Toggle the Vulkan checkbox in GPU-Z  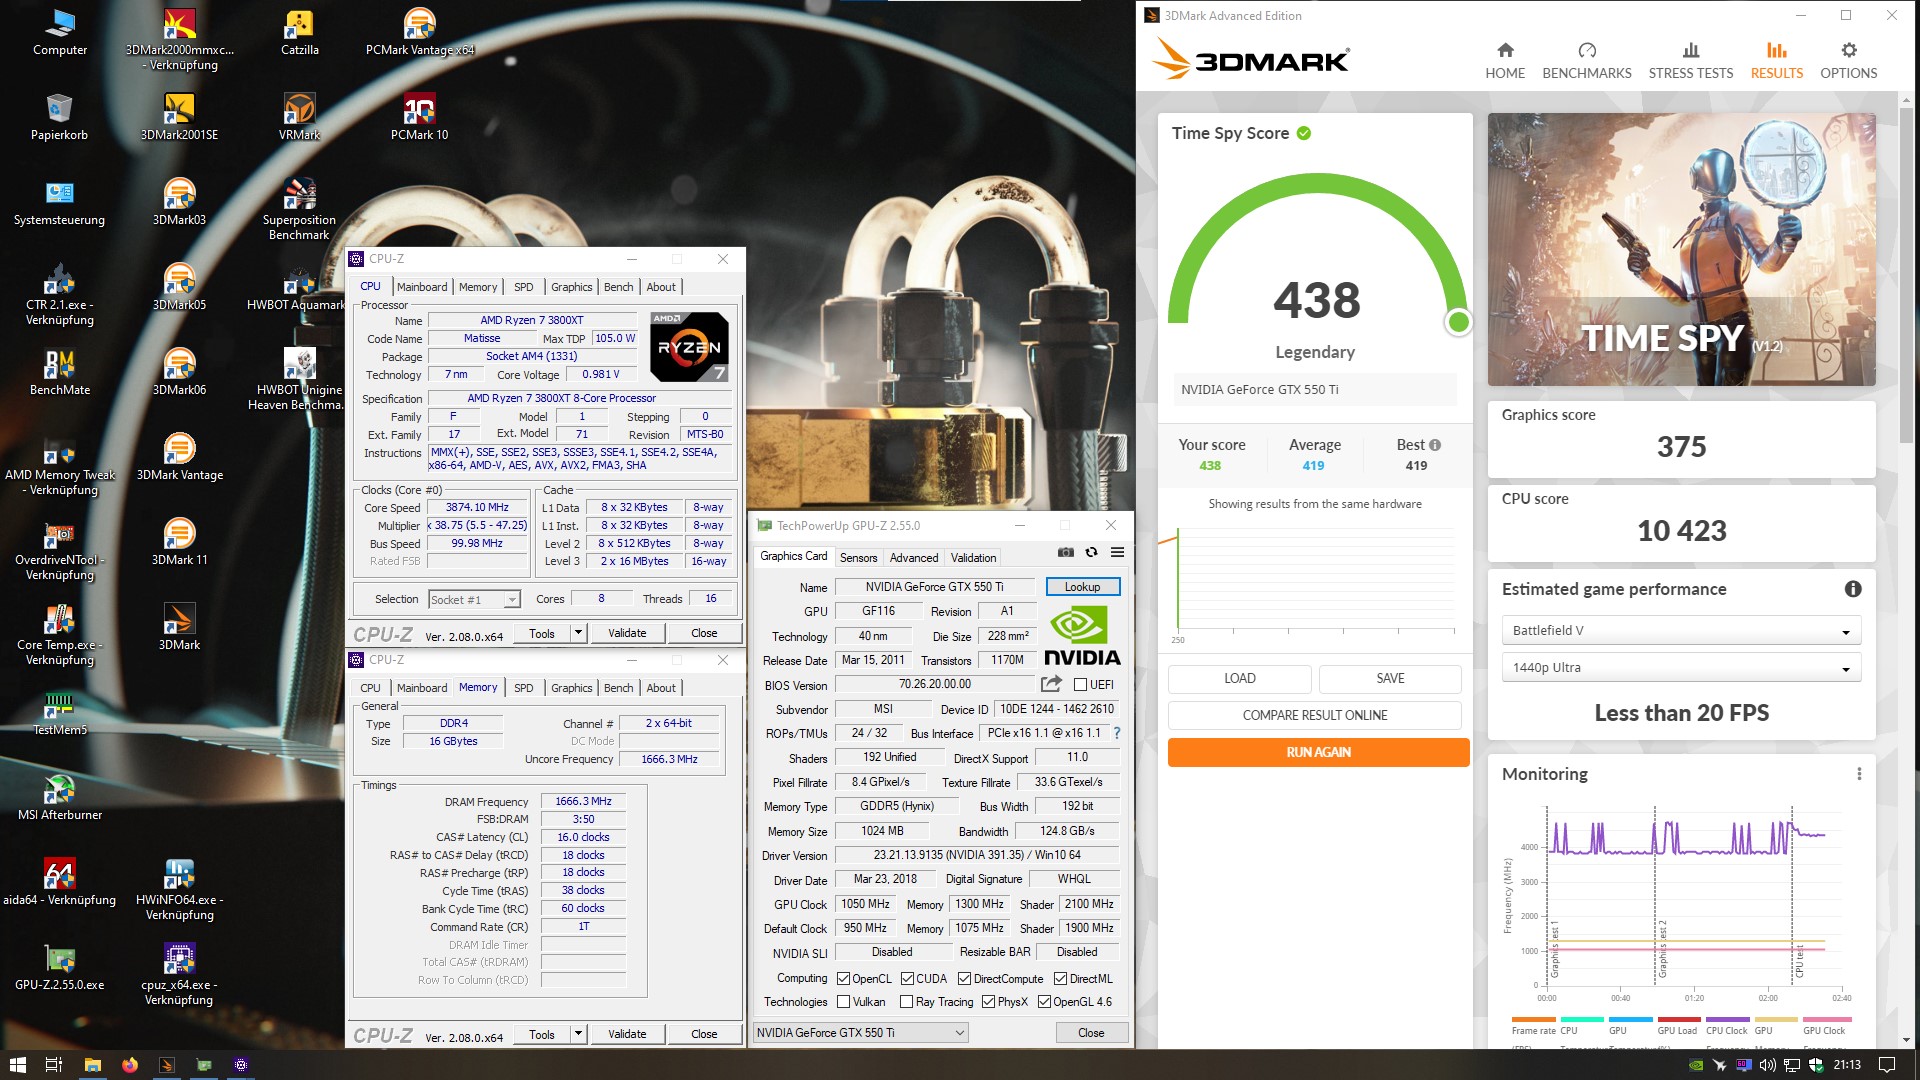(x=843, y=1002)
